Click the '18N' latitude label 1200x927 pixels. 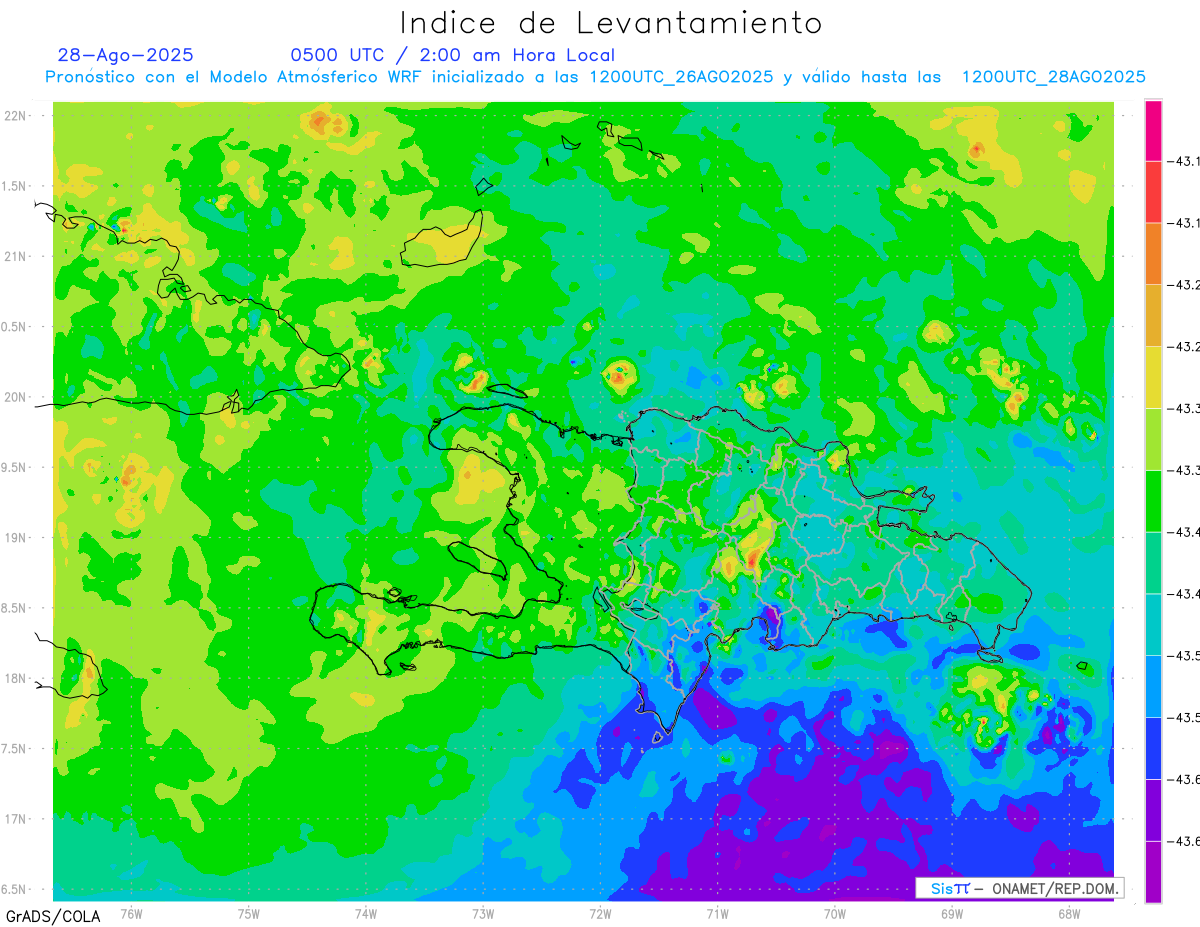[x=15, y=678]
